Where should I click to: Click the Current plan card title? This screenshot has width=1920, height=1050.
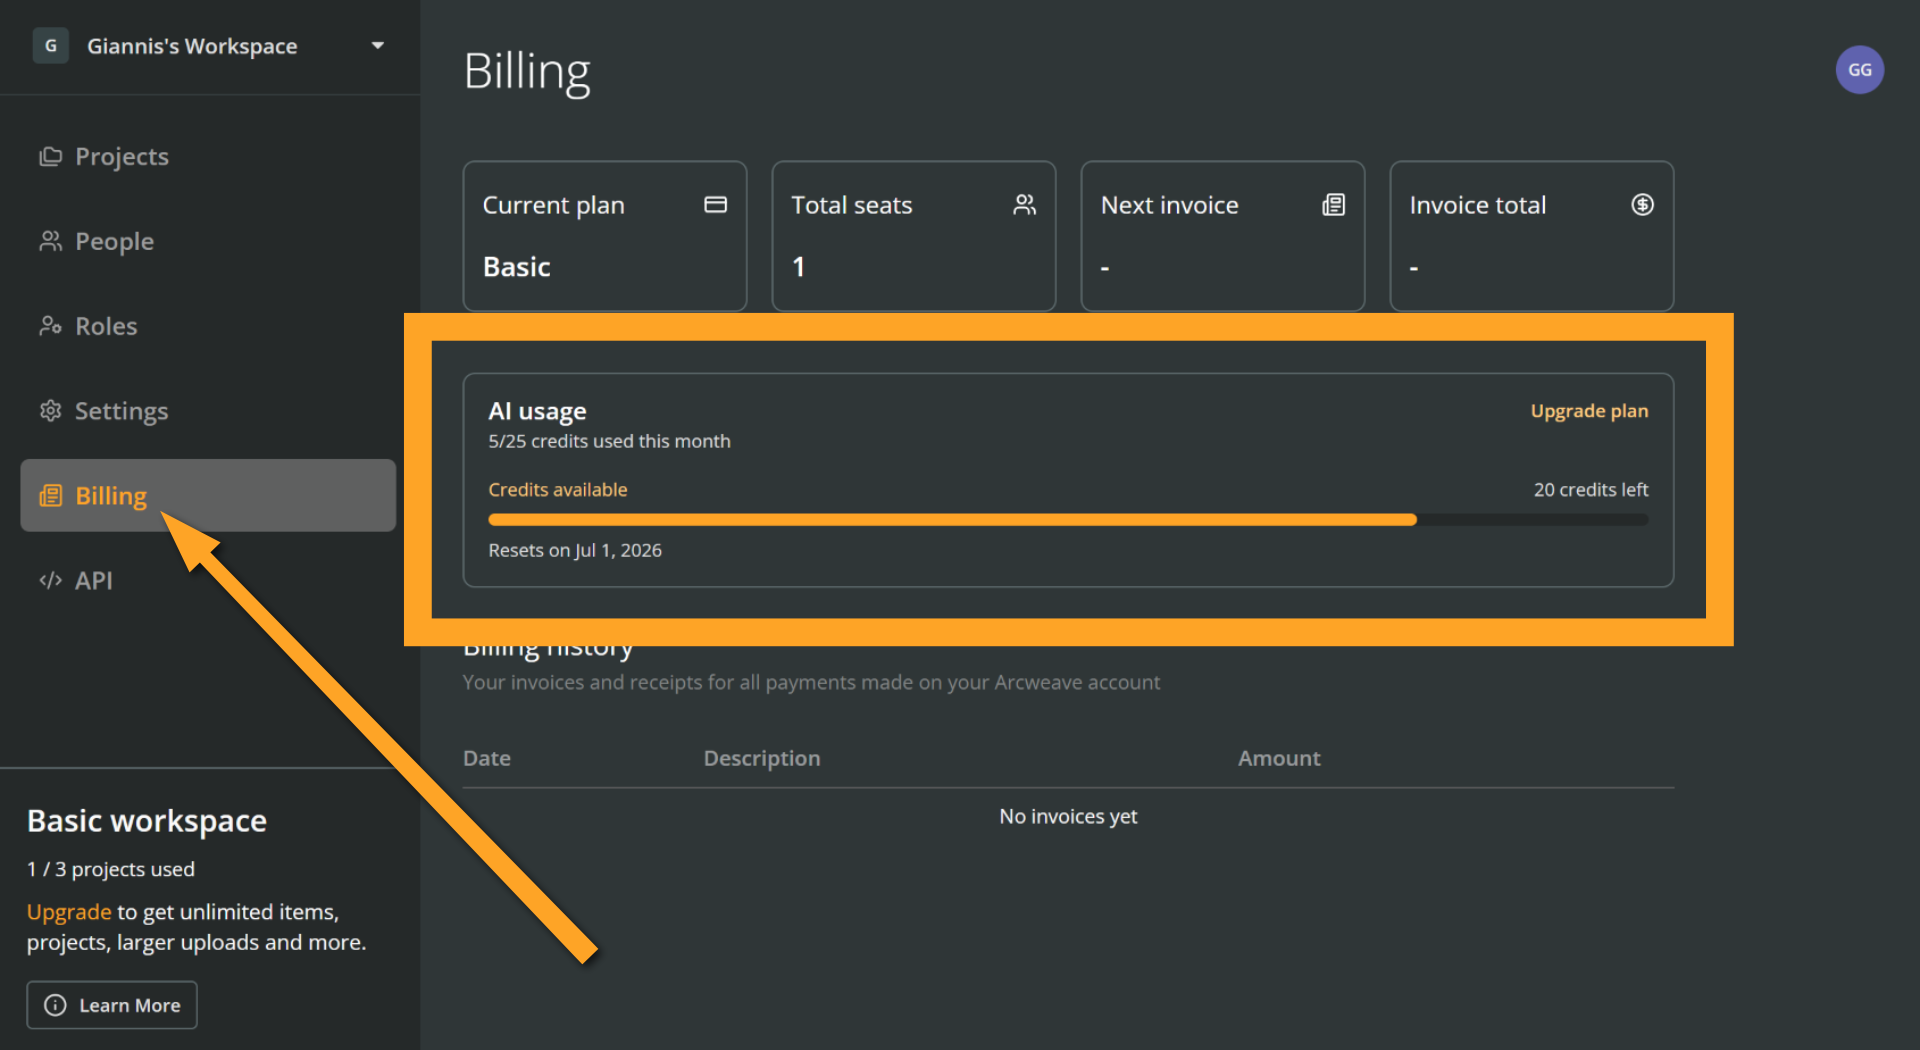(553, 205)
